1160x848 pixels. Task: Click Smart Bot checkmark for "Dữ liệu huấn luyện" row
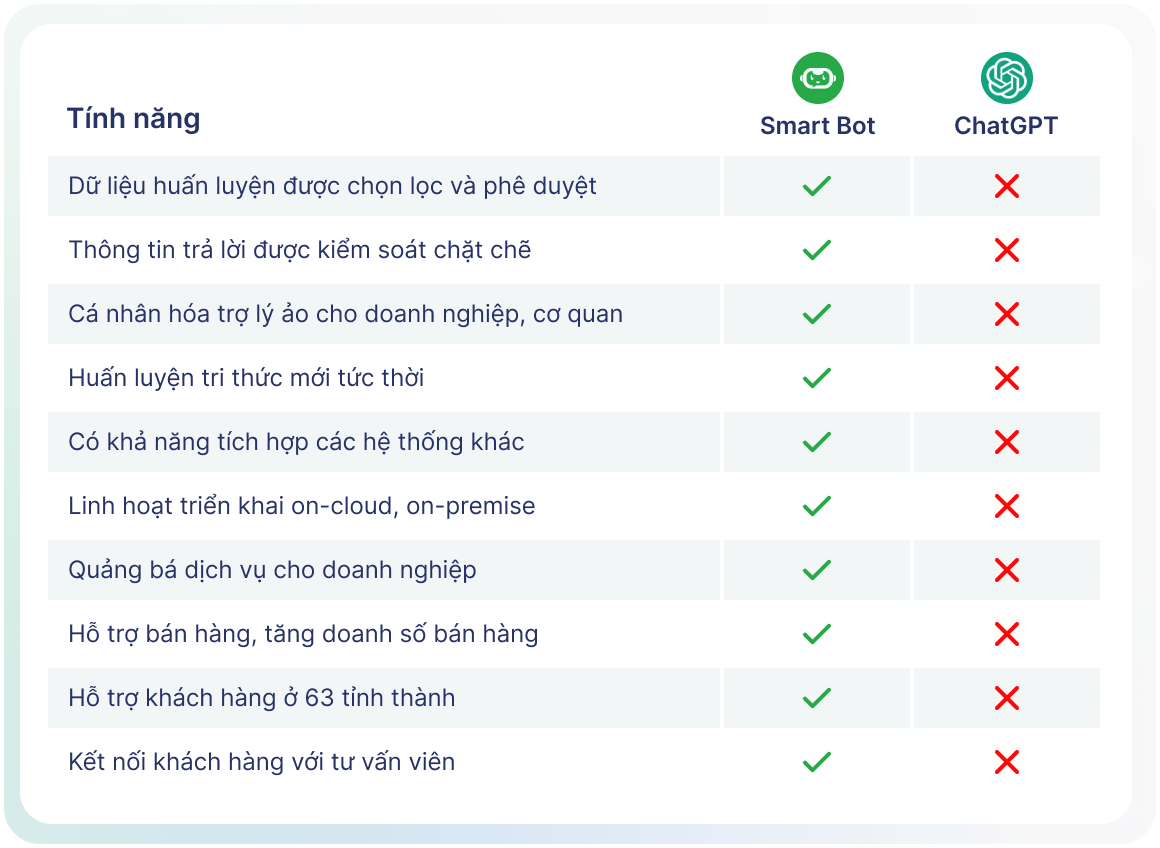click(x=817, y=186)
